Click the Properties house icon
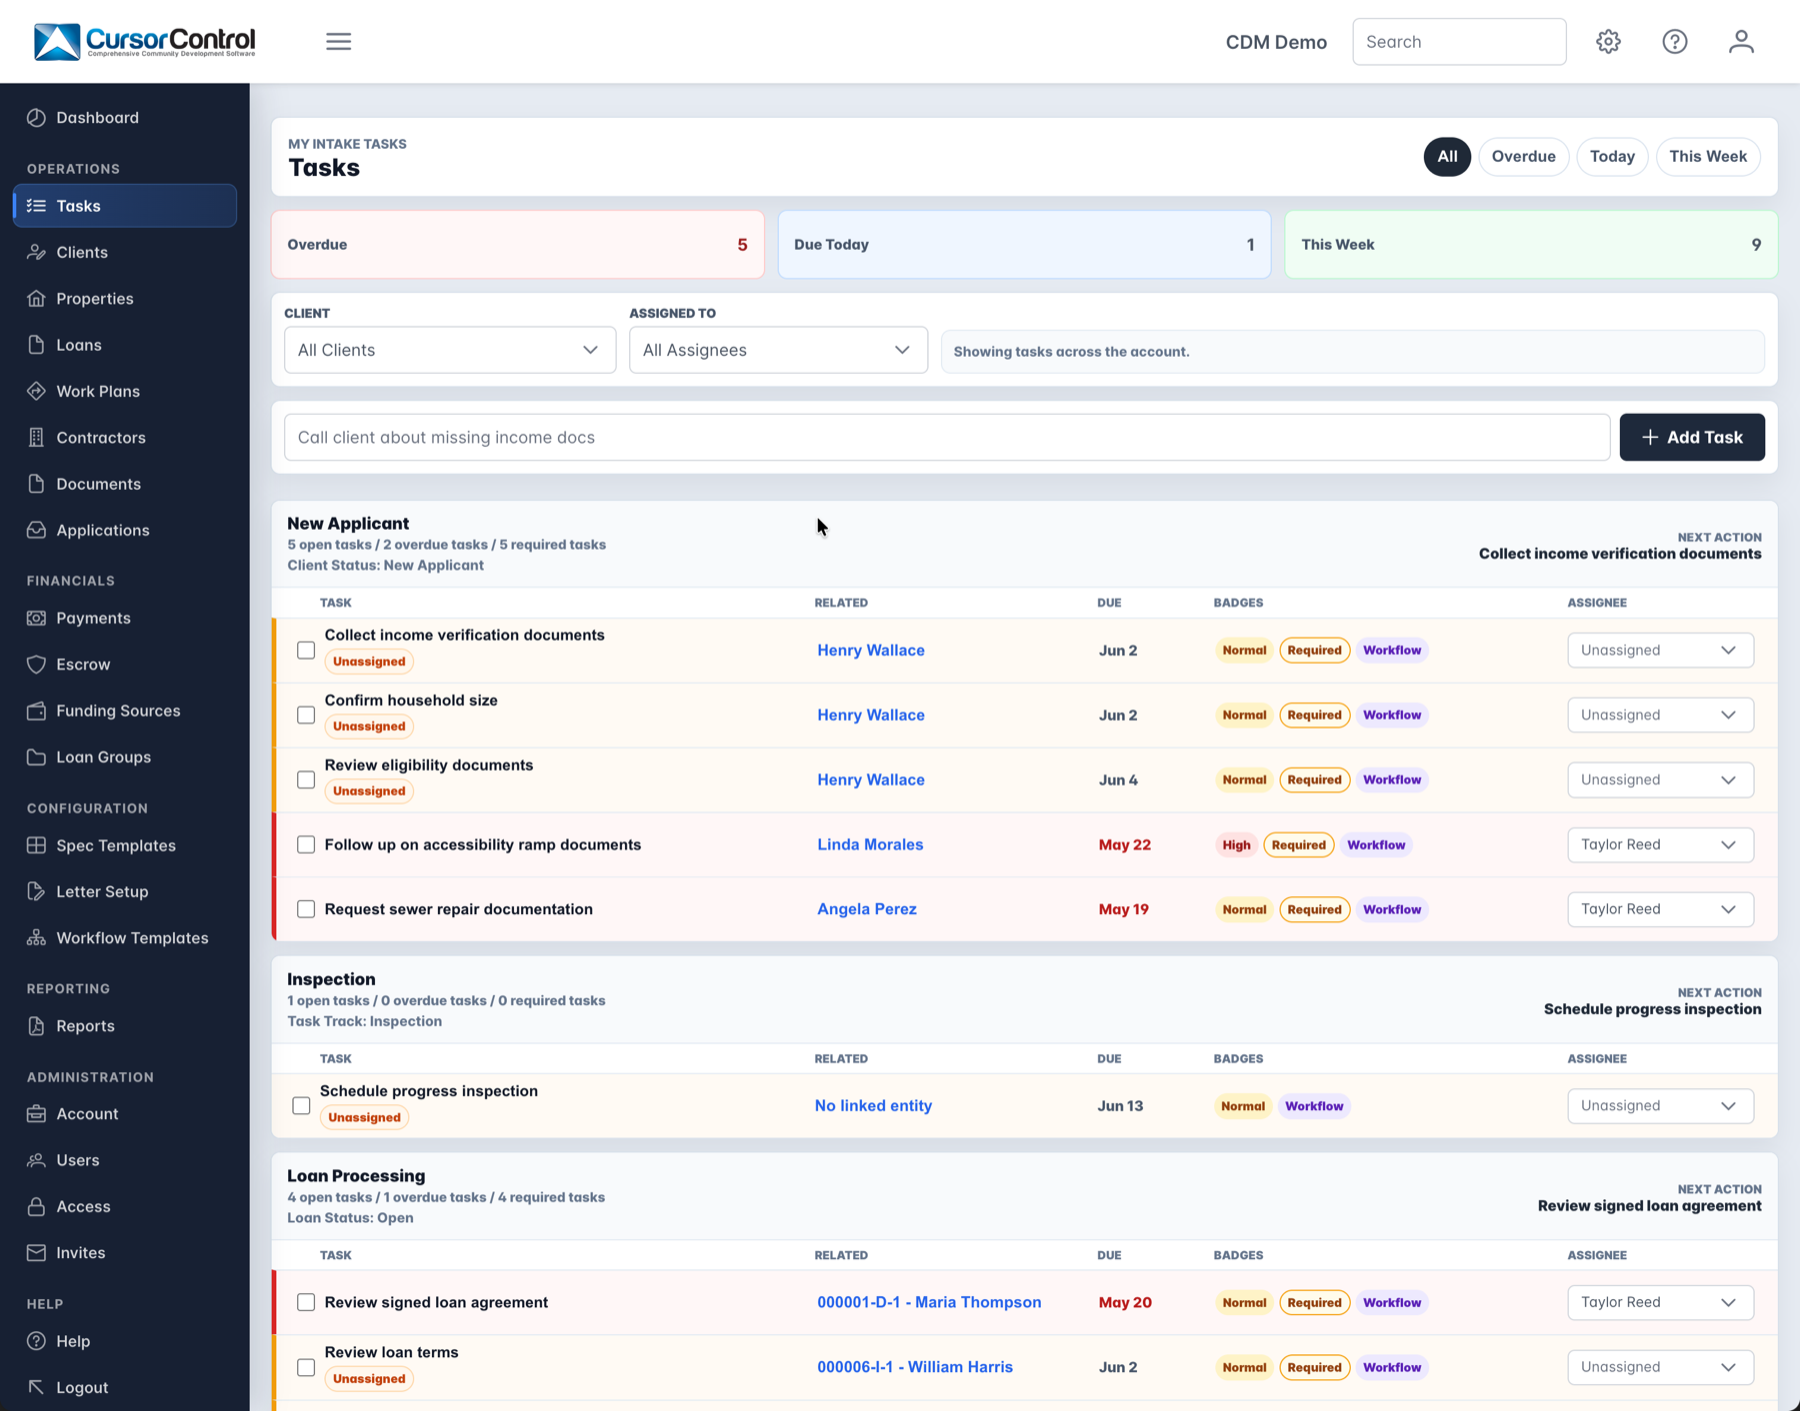1800x1411 pixels. (37, 298)
